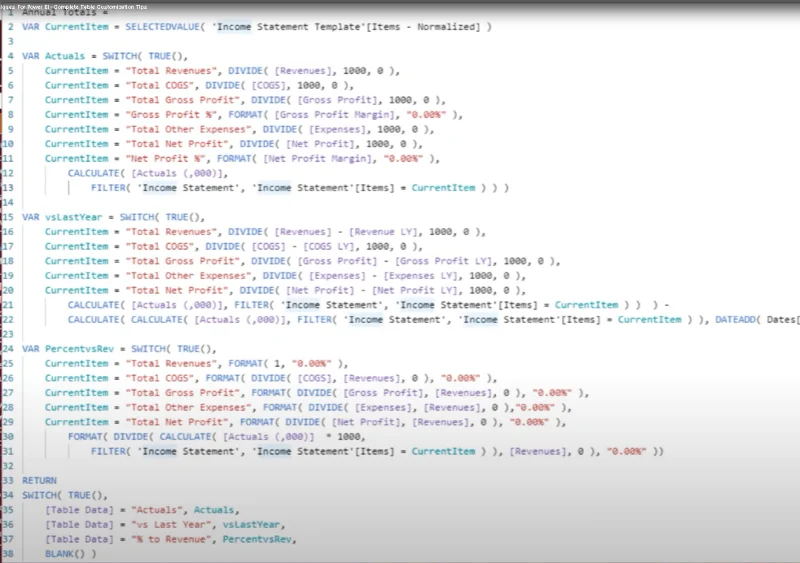The height and width of the screenshot is (563, 800).
Task: Click "Total Net Profit" string on line 10
Action: [177, 144]
